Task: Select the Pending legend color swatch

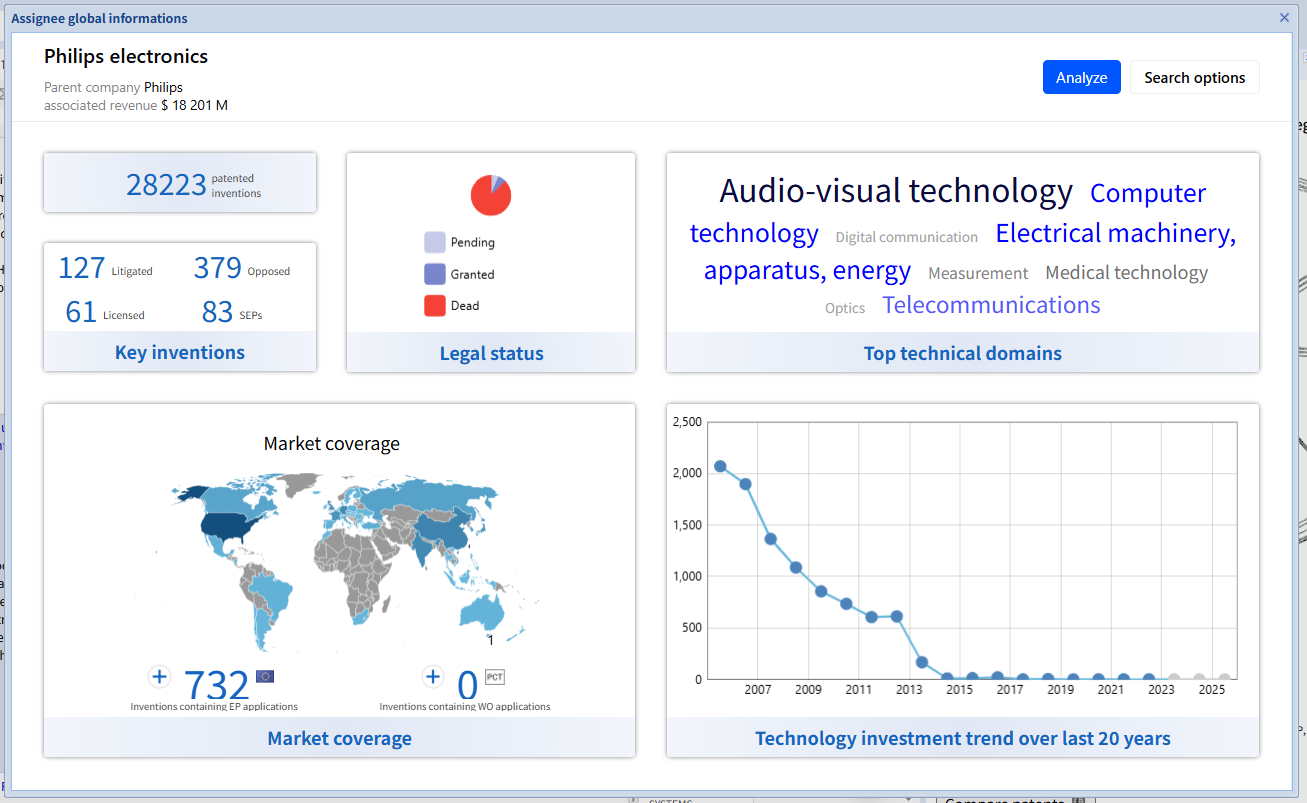Action: (434, 242)
